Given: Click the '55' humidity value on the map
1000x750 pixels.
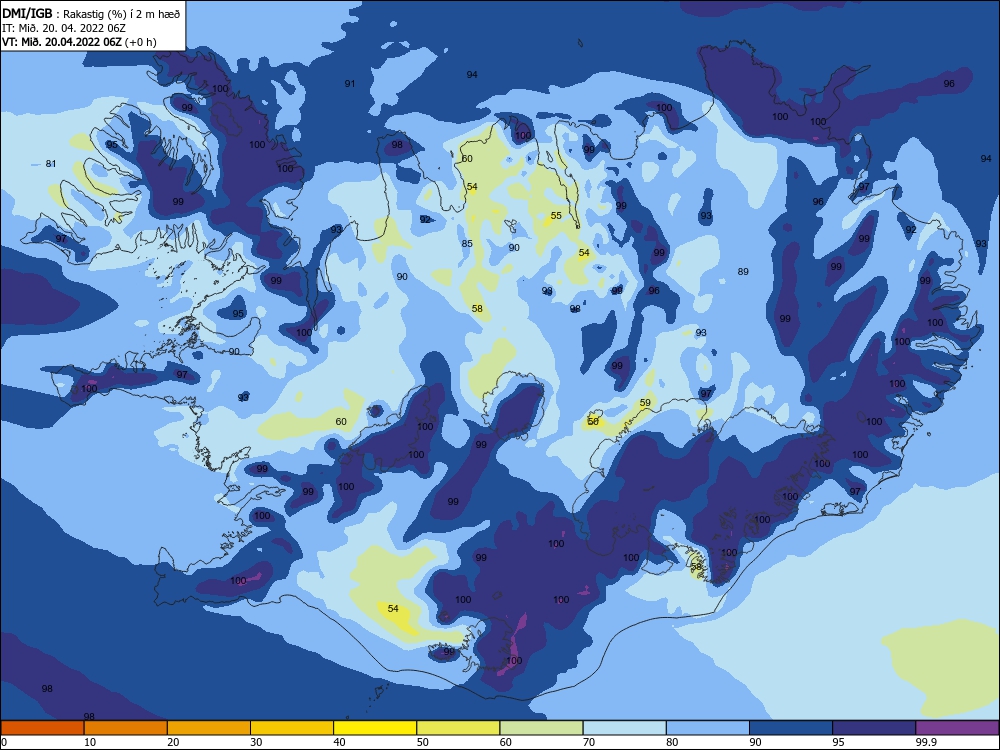Looking at the screenshot, I should 556,216.
